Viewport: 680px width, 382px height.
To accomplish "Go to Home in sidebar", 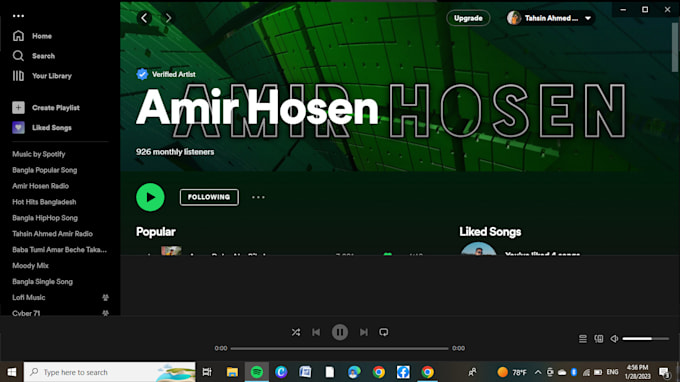I will pos(32,36).
